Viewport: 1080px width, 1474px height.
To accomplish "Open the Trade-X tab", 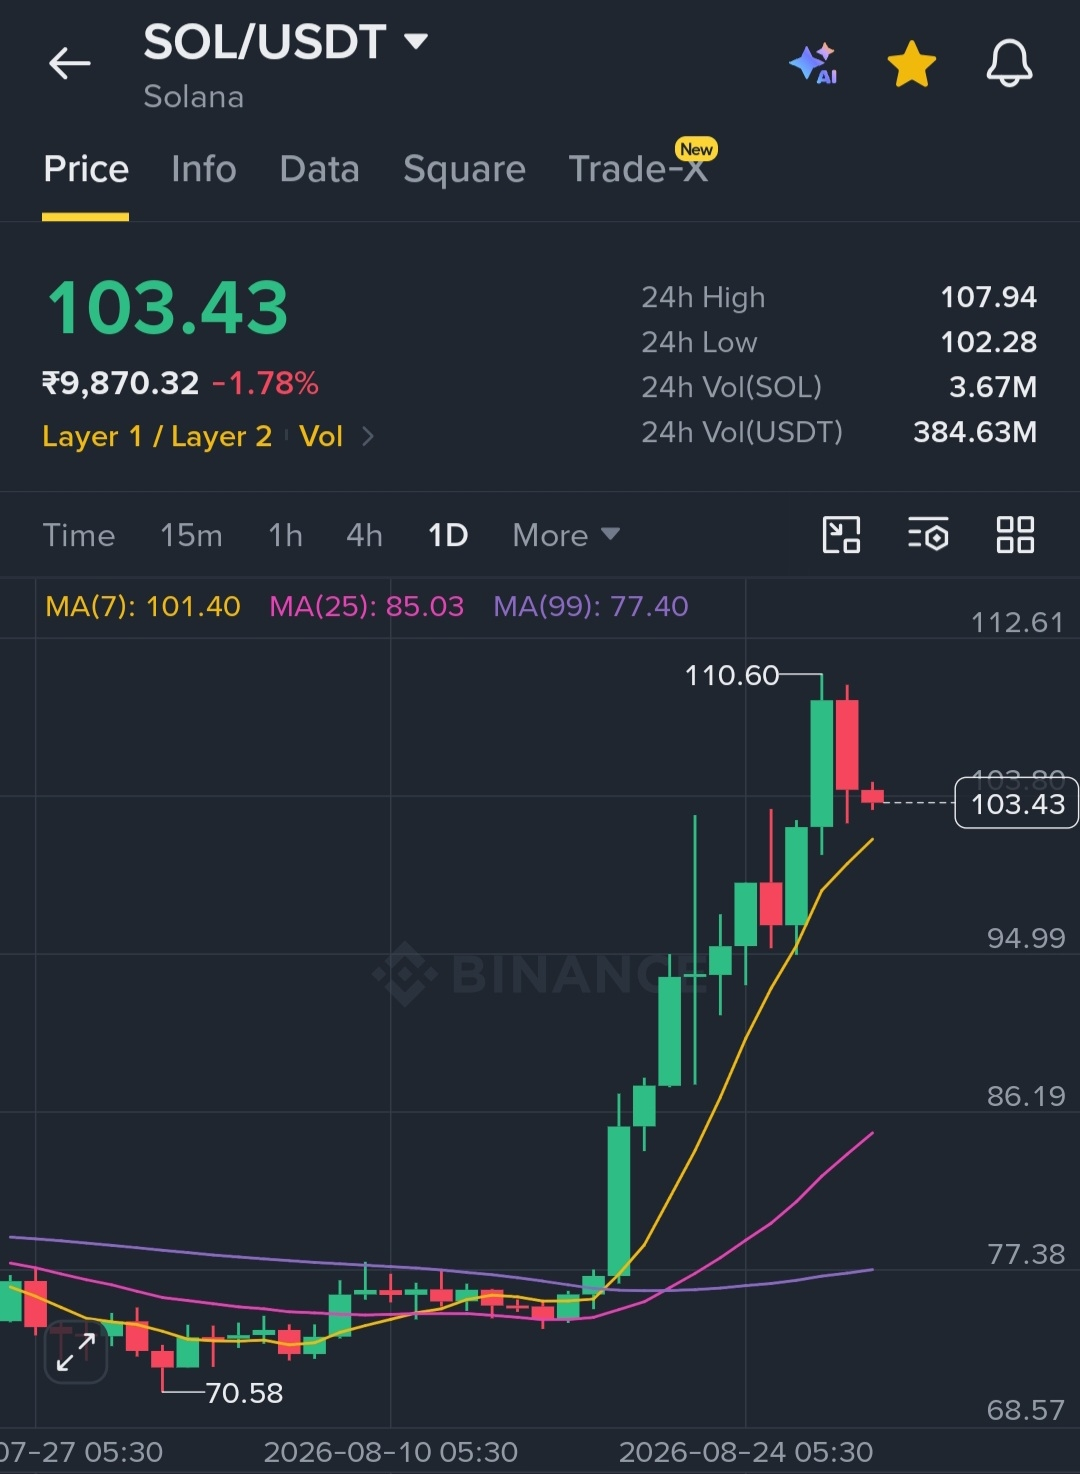I will (638, 168).
